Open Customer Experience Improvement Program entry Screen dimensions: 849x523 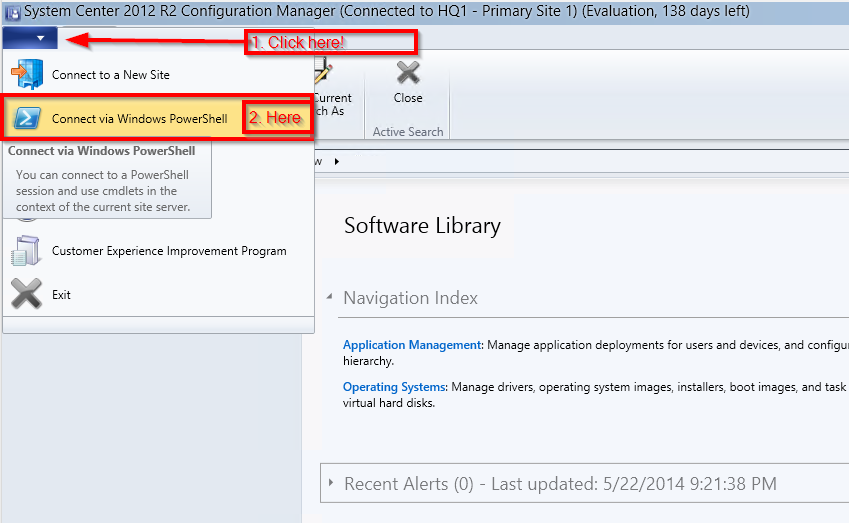tap(169, 251)
